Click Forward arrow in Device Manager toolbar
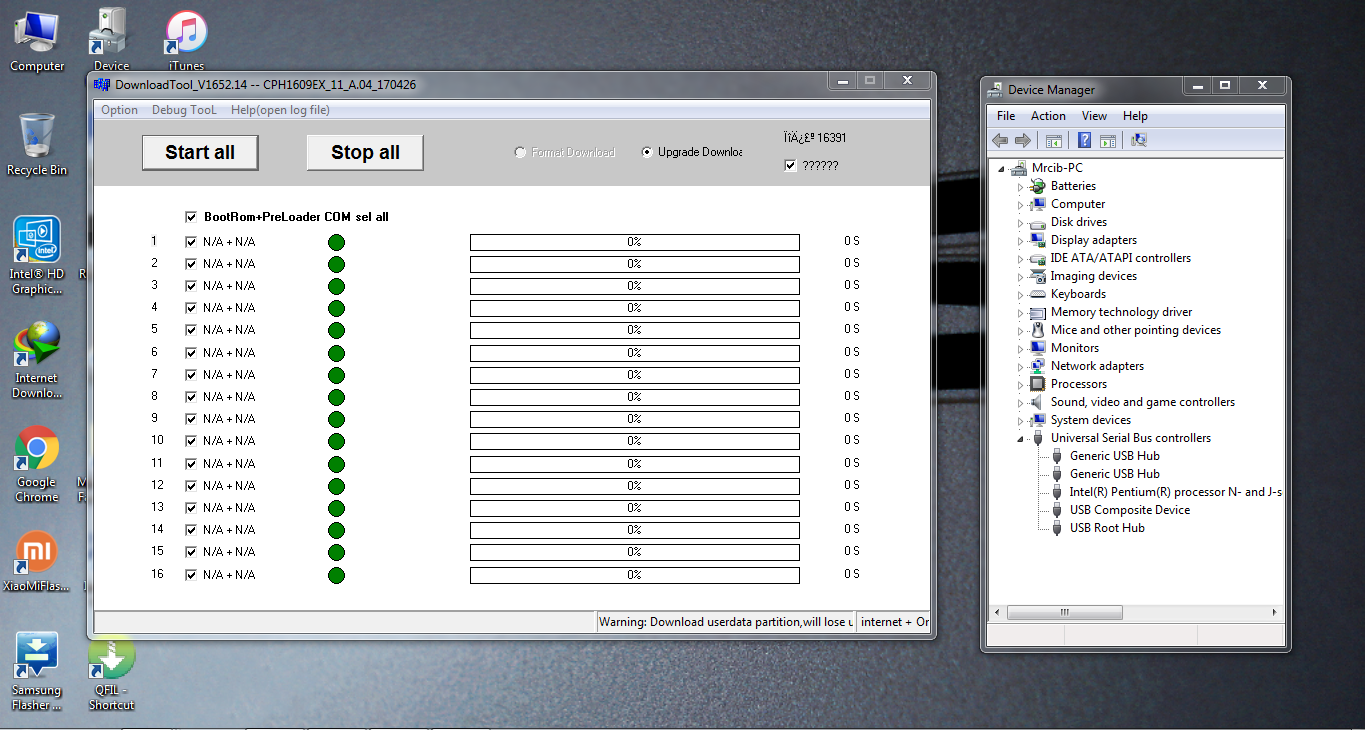 [x=1022, y=141]
